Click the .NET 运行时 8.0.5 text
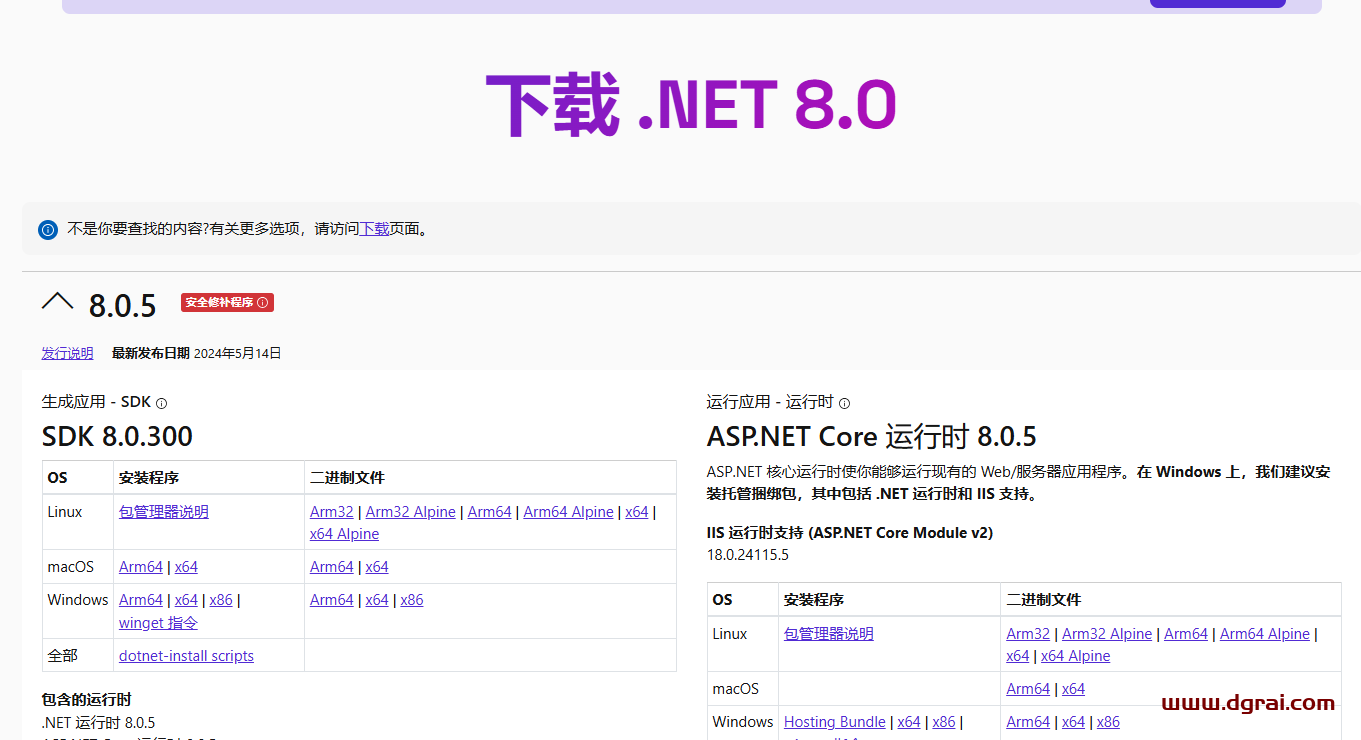The width and height of the screenshot is (1361, 740). point(98,722)
